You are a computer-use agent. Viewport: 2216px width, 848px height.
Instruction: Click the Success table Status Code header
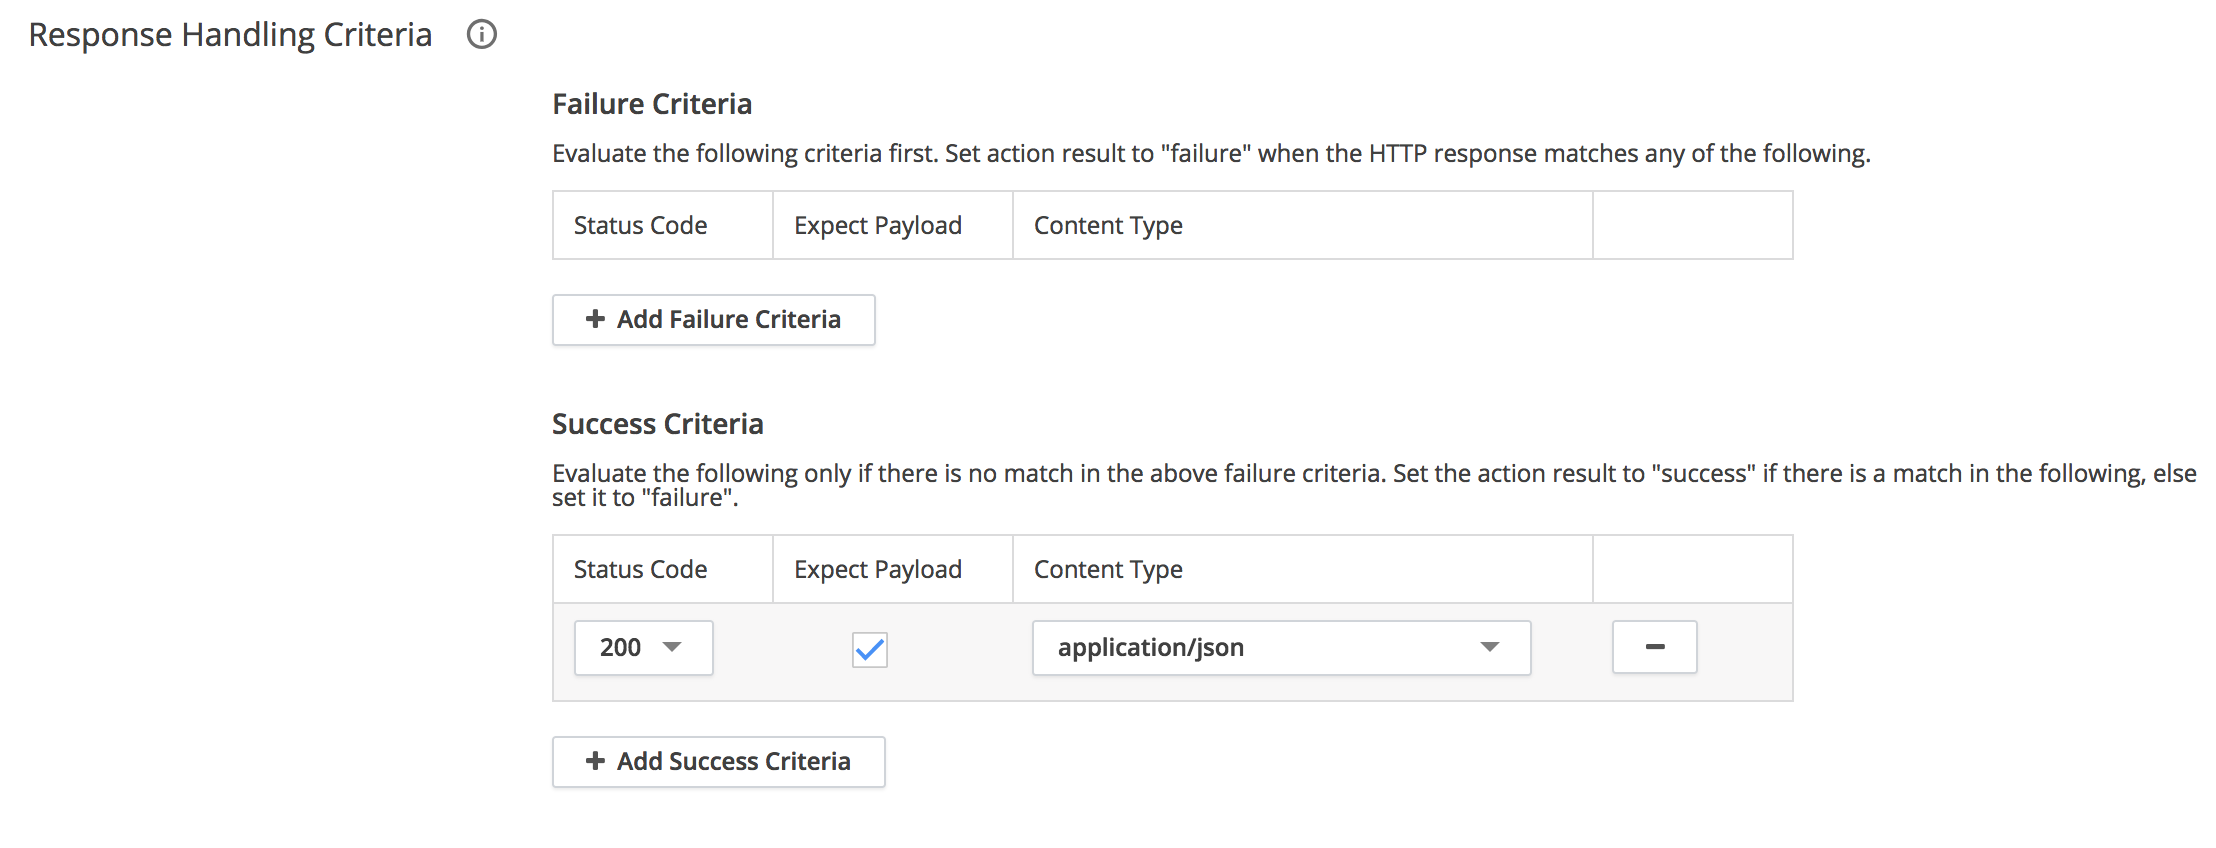click(640, 570)
